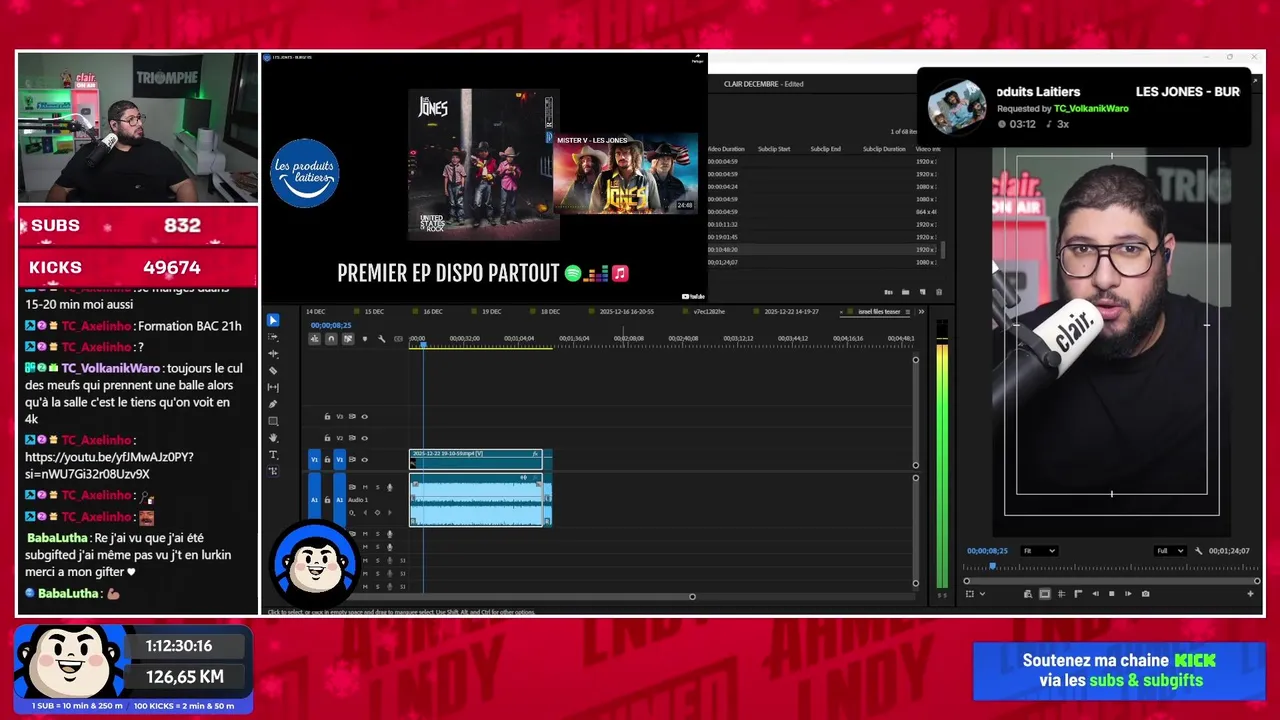Viewport: 1280px width, 720px height.
Task: Toggle V2 track output eye
Action: tap(364, 438)
